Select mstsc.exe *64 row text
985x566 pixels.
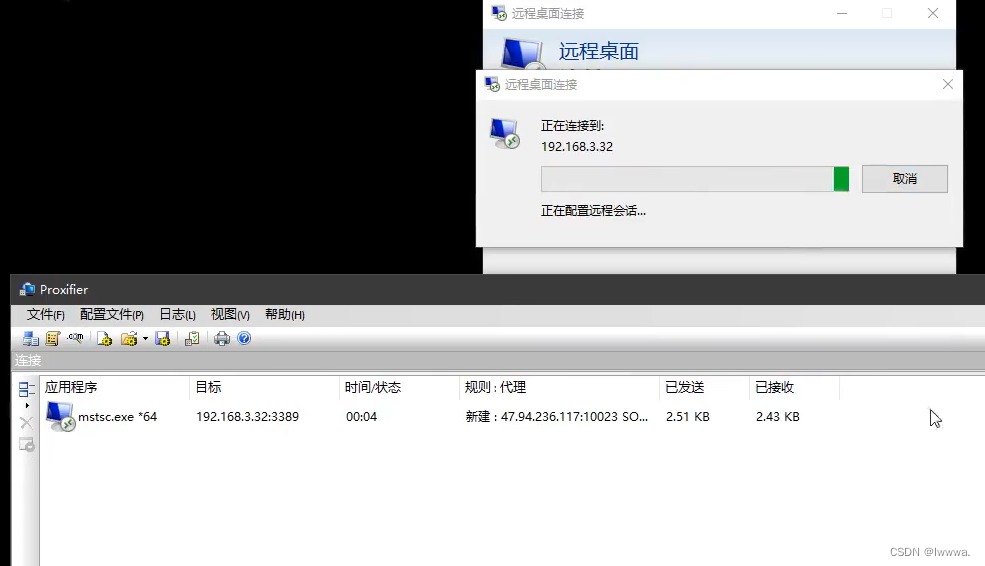pyautogui.click(x=117, y=416)
